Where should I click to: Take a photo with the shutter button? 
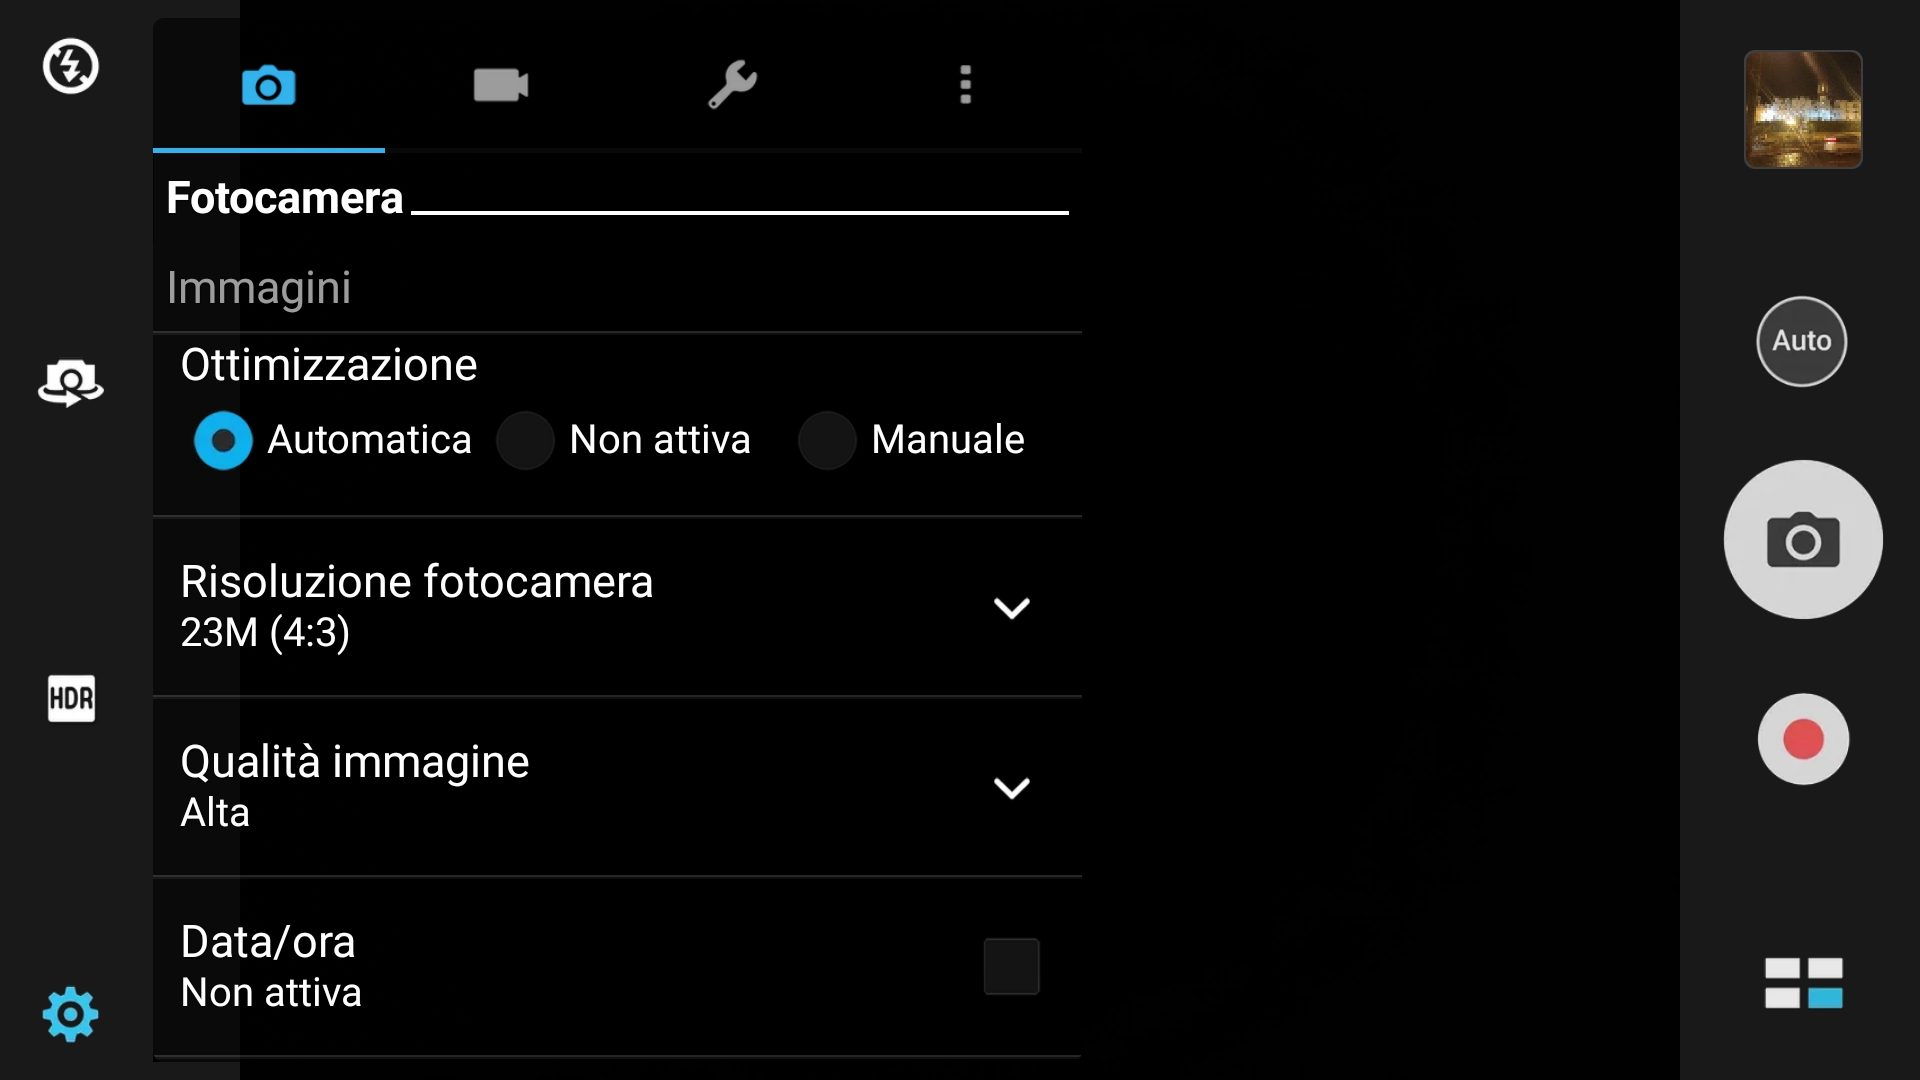point(1803,540)
